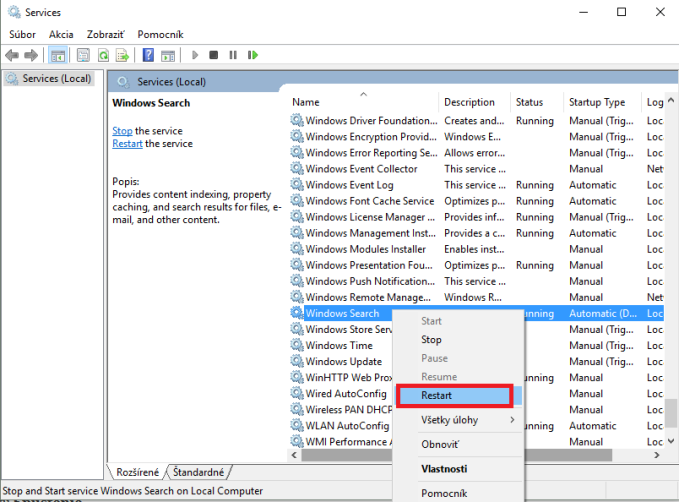Screen dimensions: 679x502
Task: Select Windows License Manager service row
Action: [476, 217]
